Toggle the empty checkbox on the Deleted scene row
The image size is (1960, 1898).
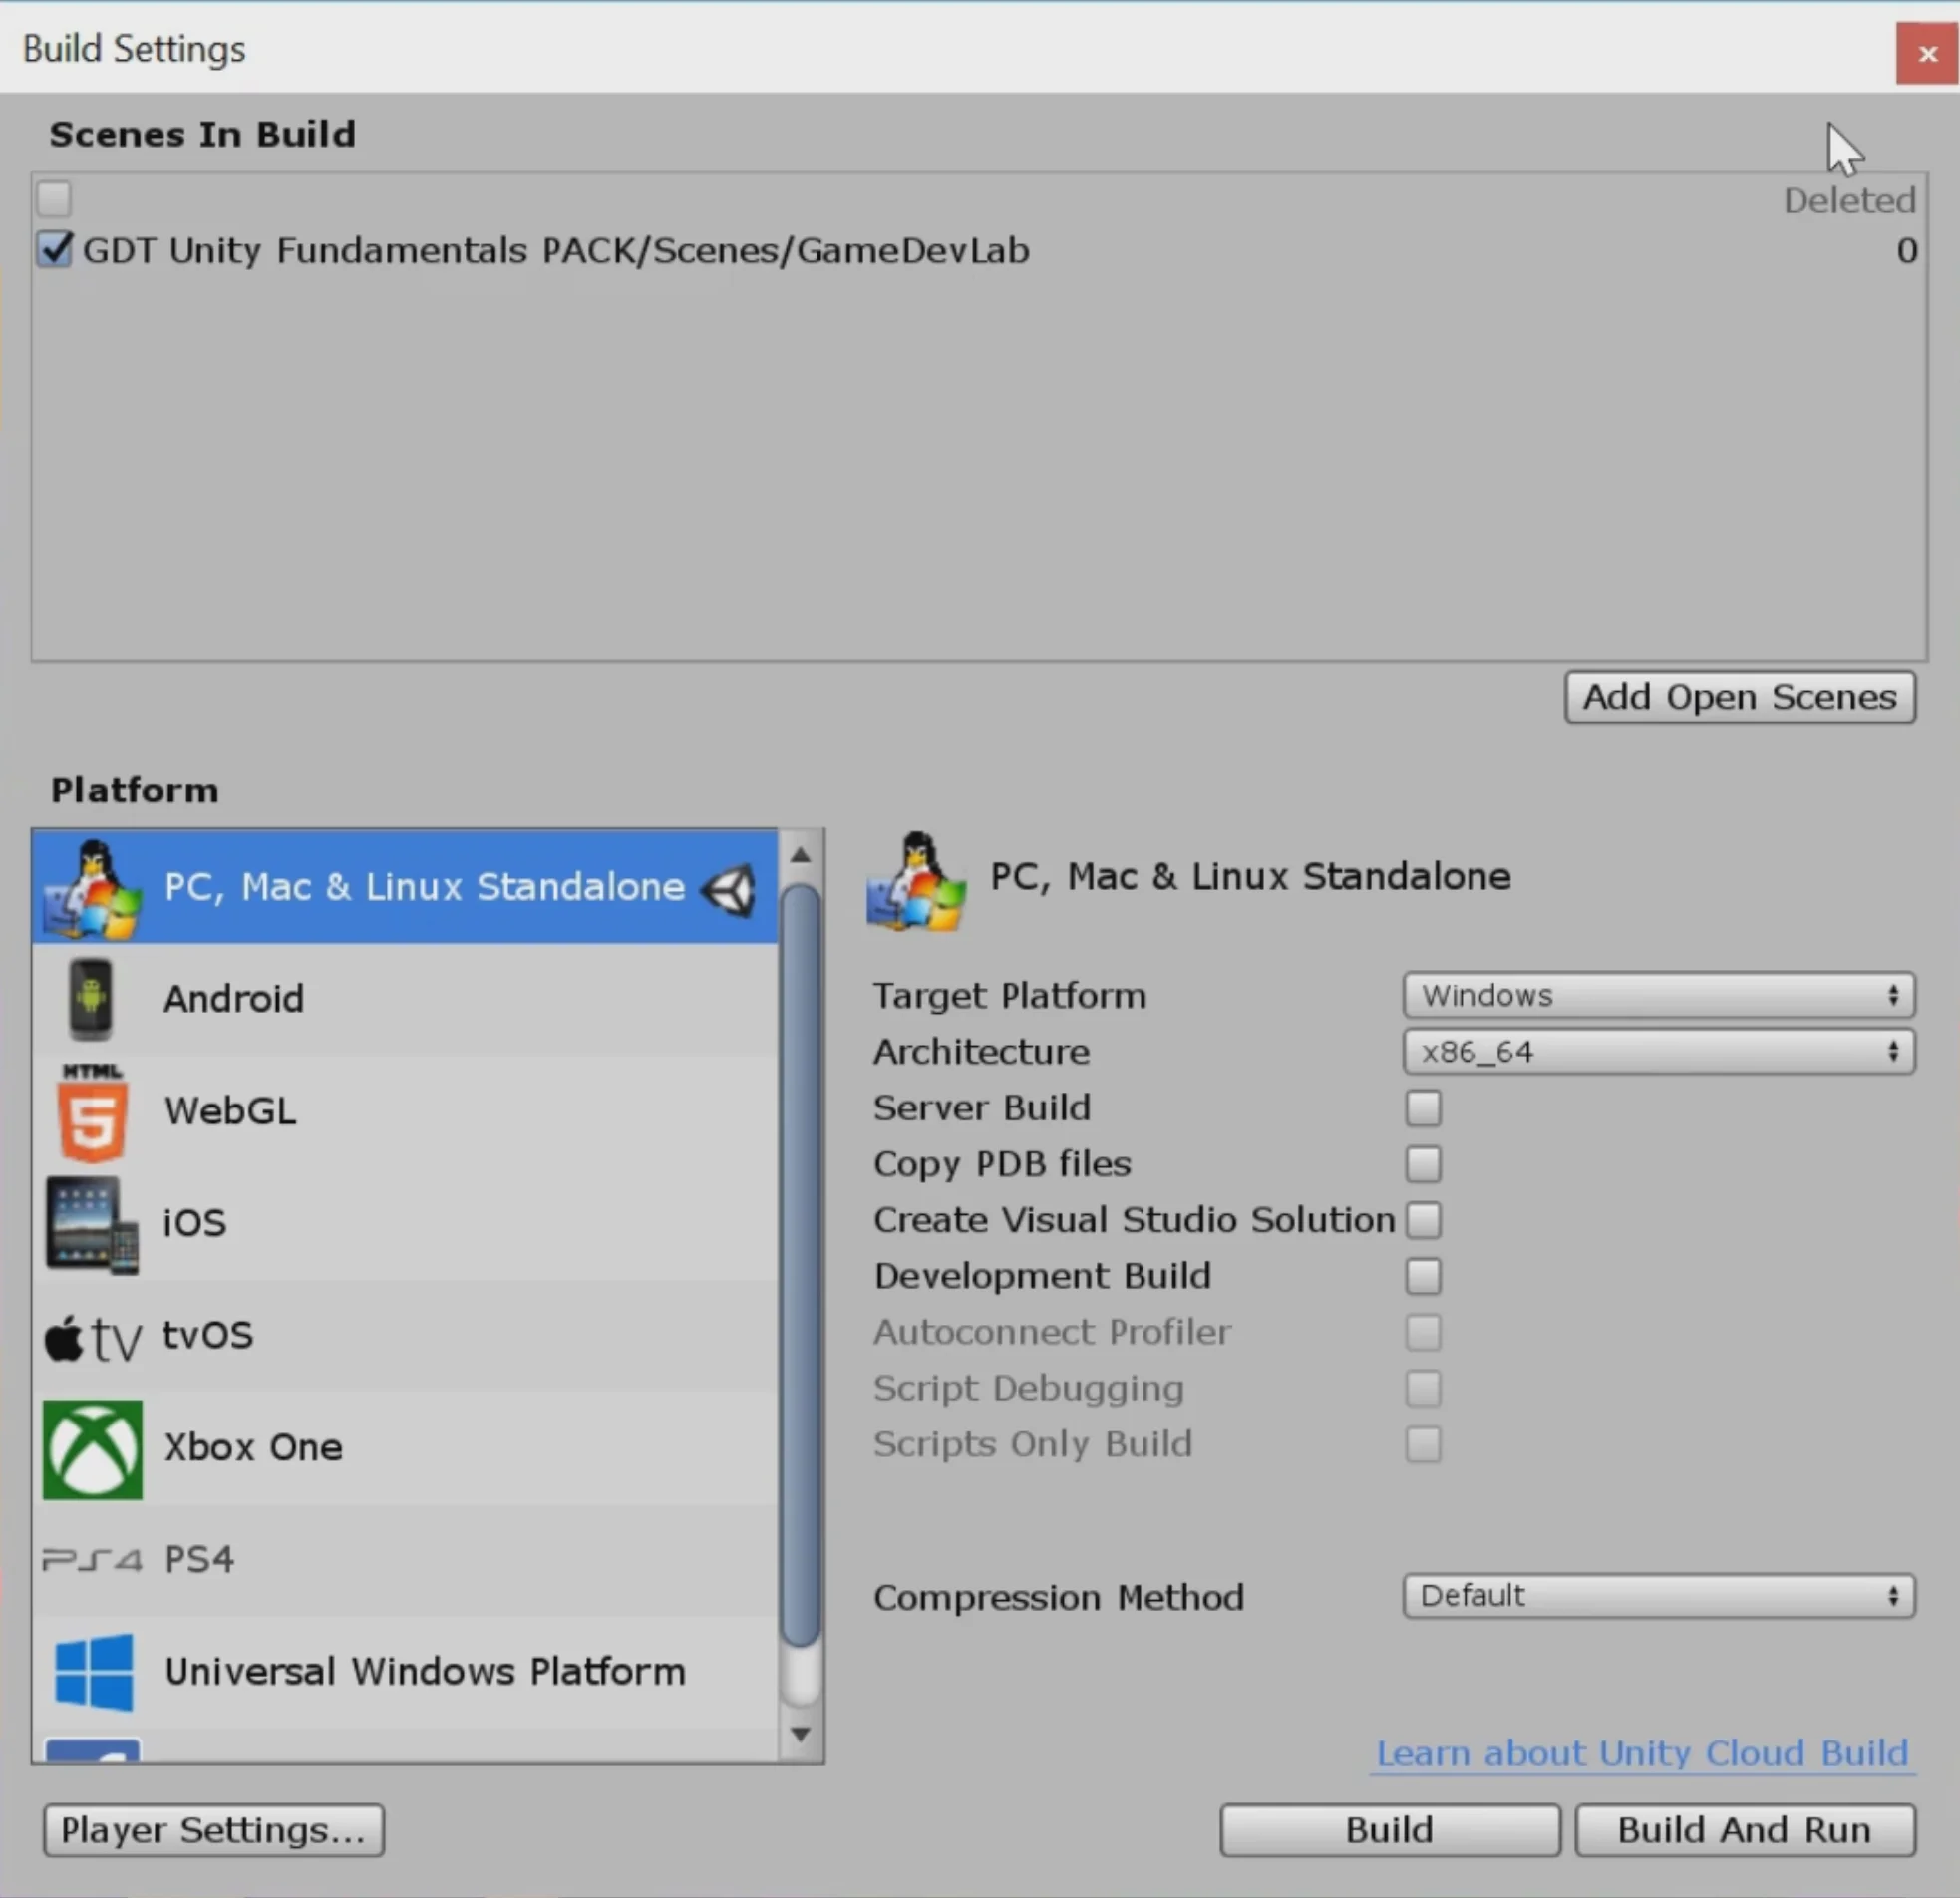point(54,198)
